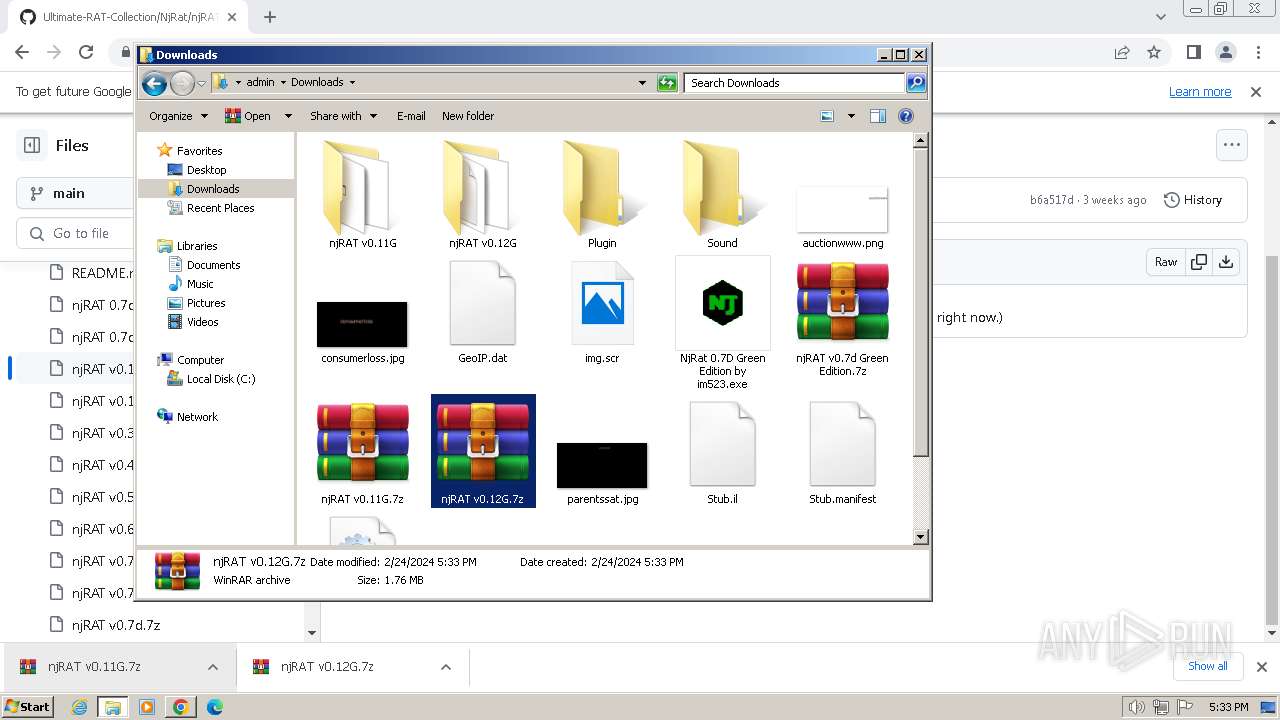
Task: Open the view options dropdown arrow
Action: click(x=851, y=116)
